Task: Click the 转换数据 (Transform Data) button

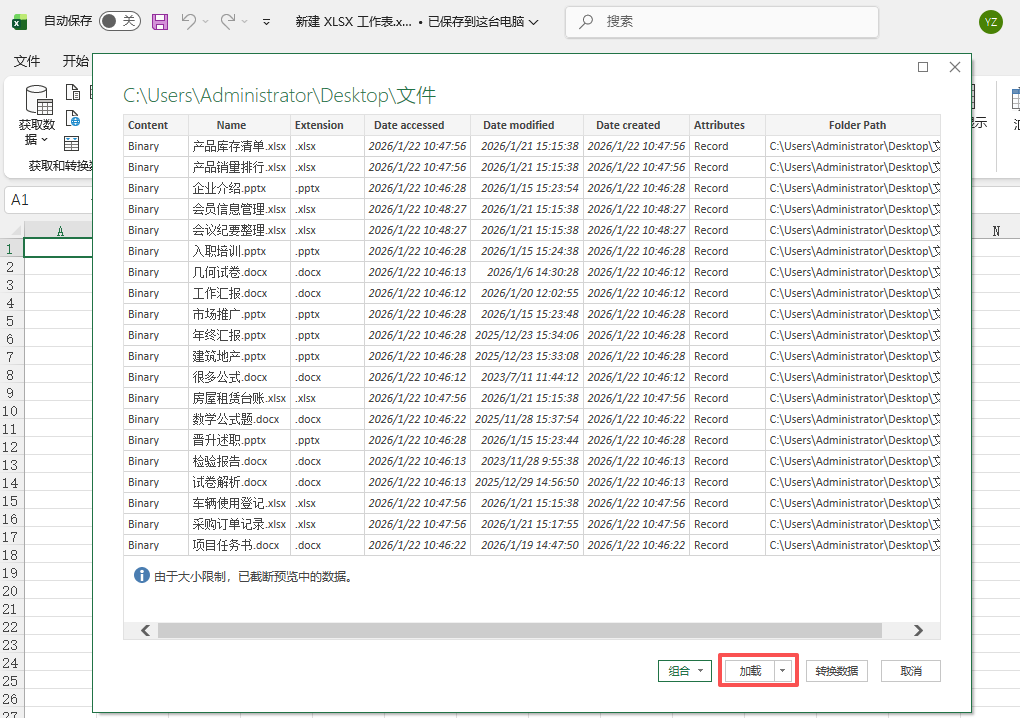Action: tap(836, 670)
